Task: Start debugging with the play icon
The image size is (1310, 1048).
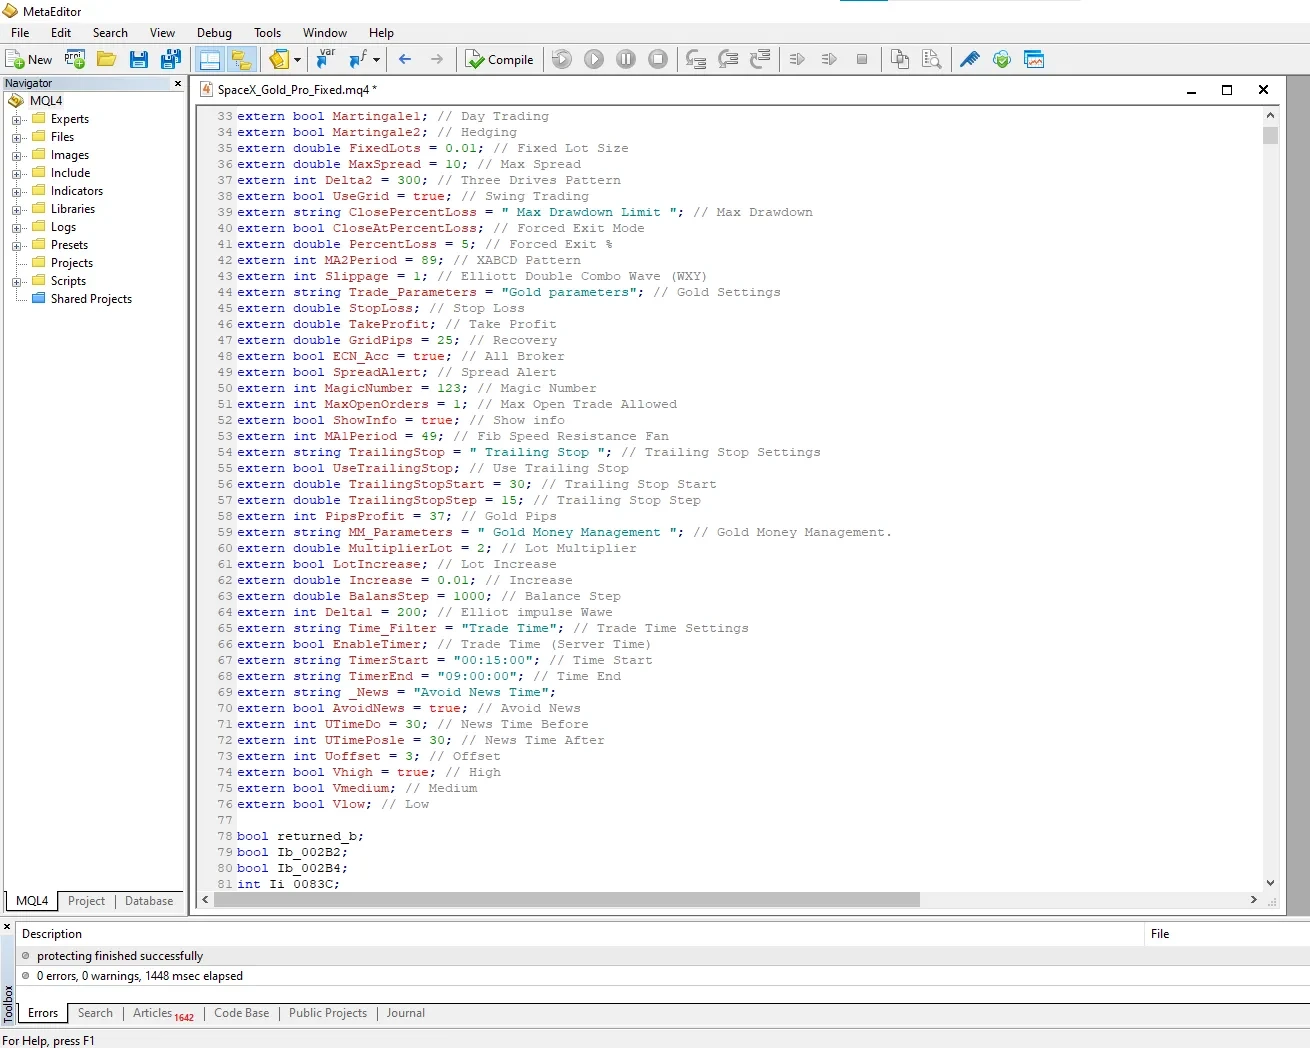Action: tap(594, 60)
